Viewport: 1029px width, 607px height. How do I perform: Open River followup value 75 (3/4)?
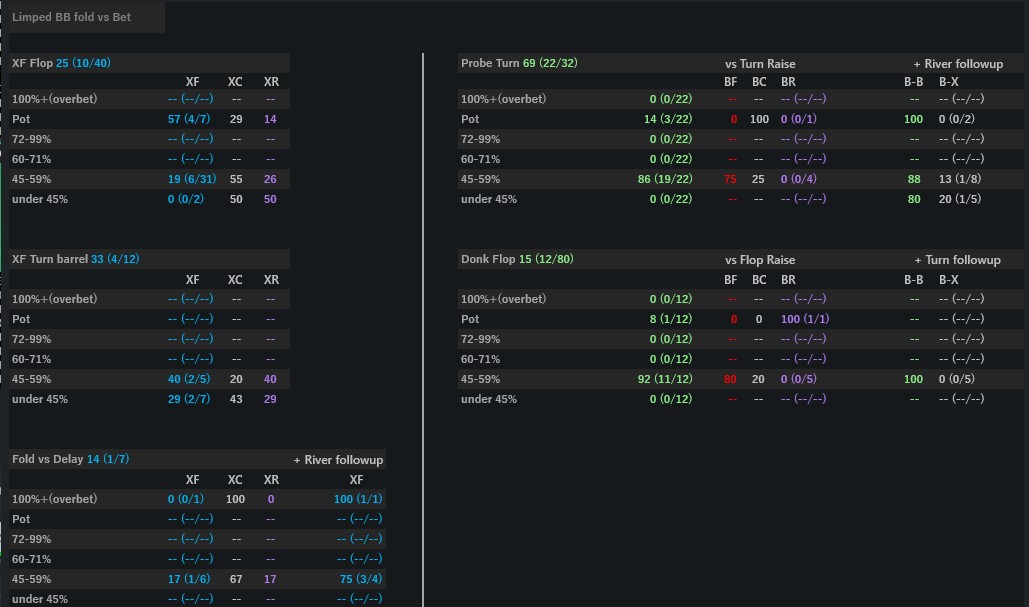coord(359,579)
